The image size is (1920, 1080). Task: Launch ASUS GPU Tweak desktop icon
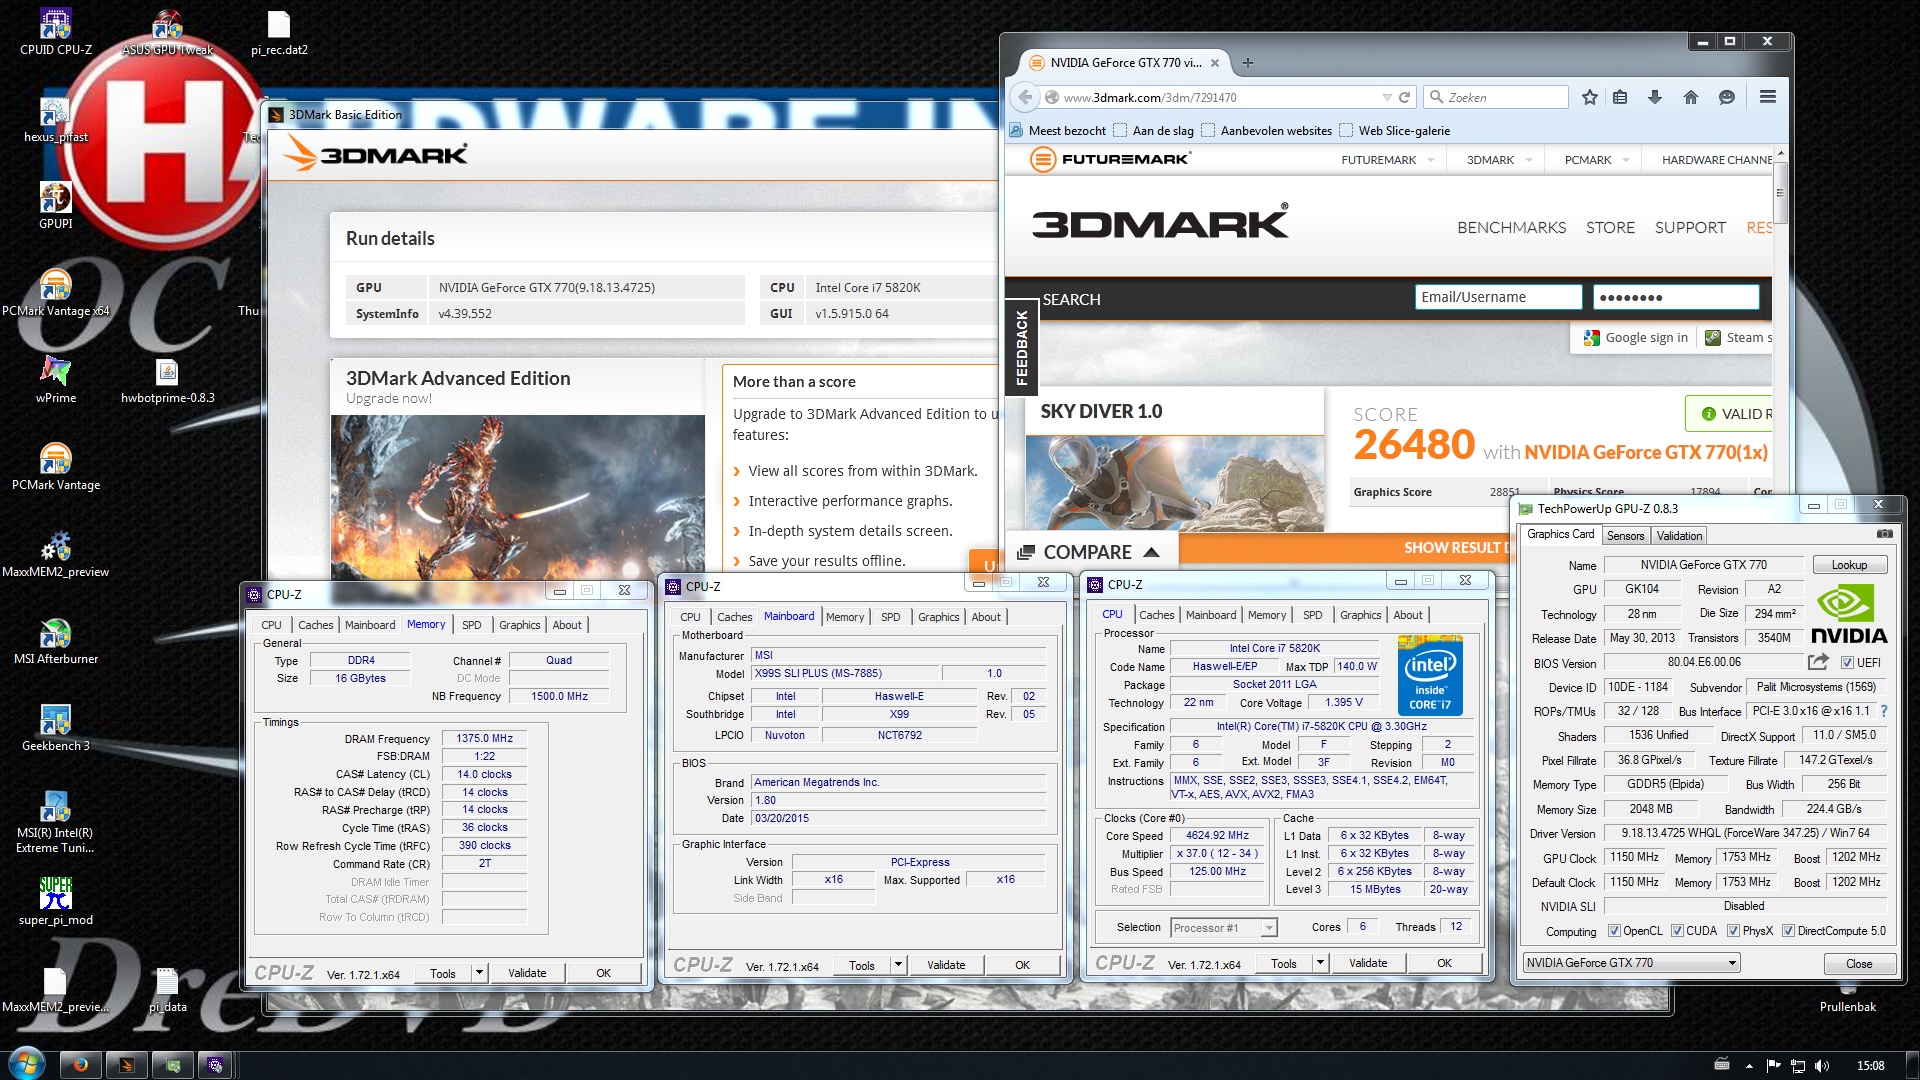tap(167, 31)
